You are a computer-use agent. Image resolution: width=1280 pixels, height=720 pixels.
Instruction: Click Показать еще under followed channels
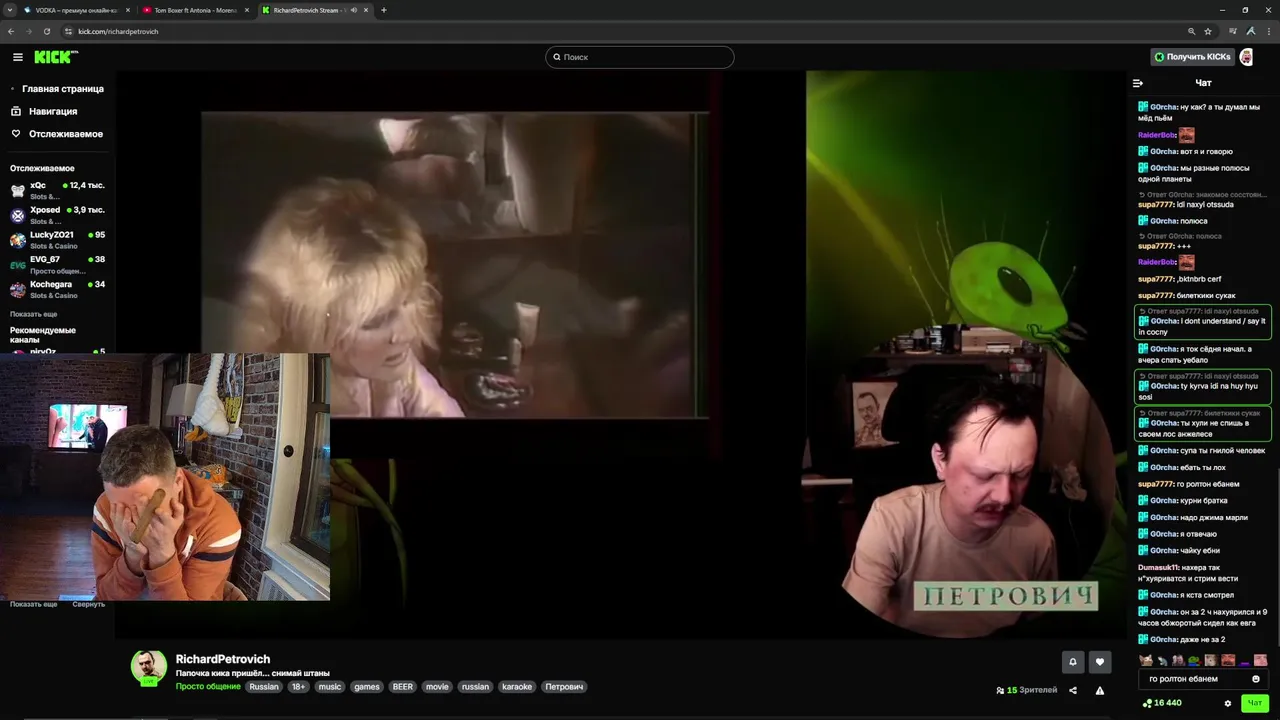33,314
